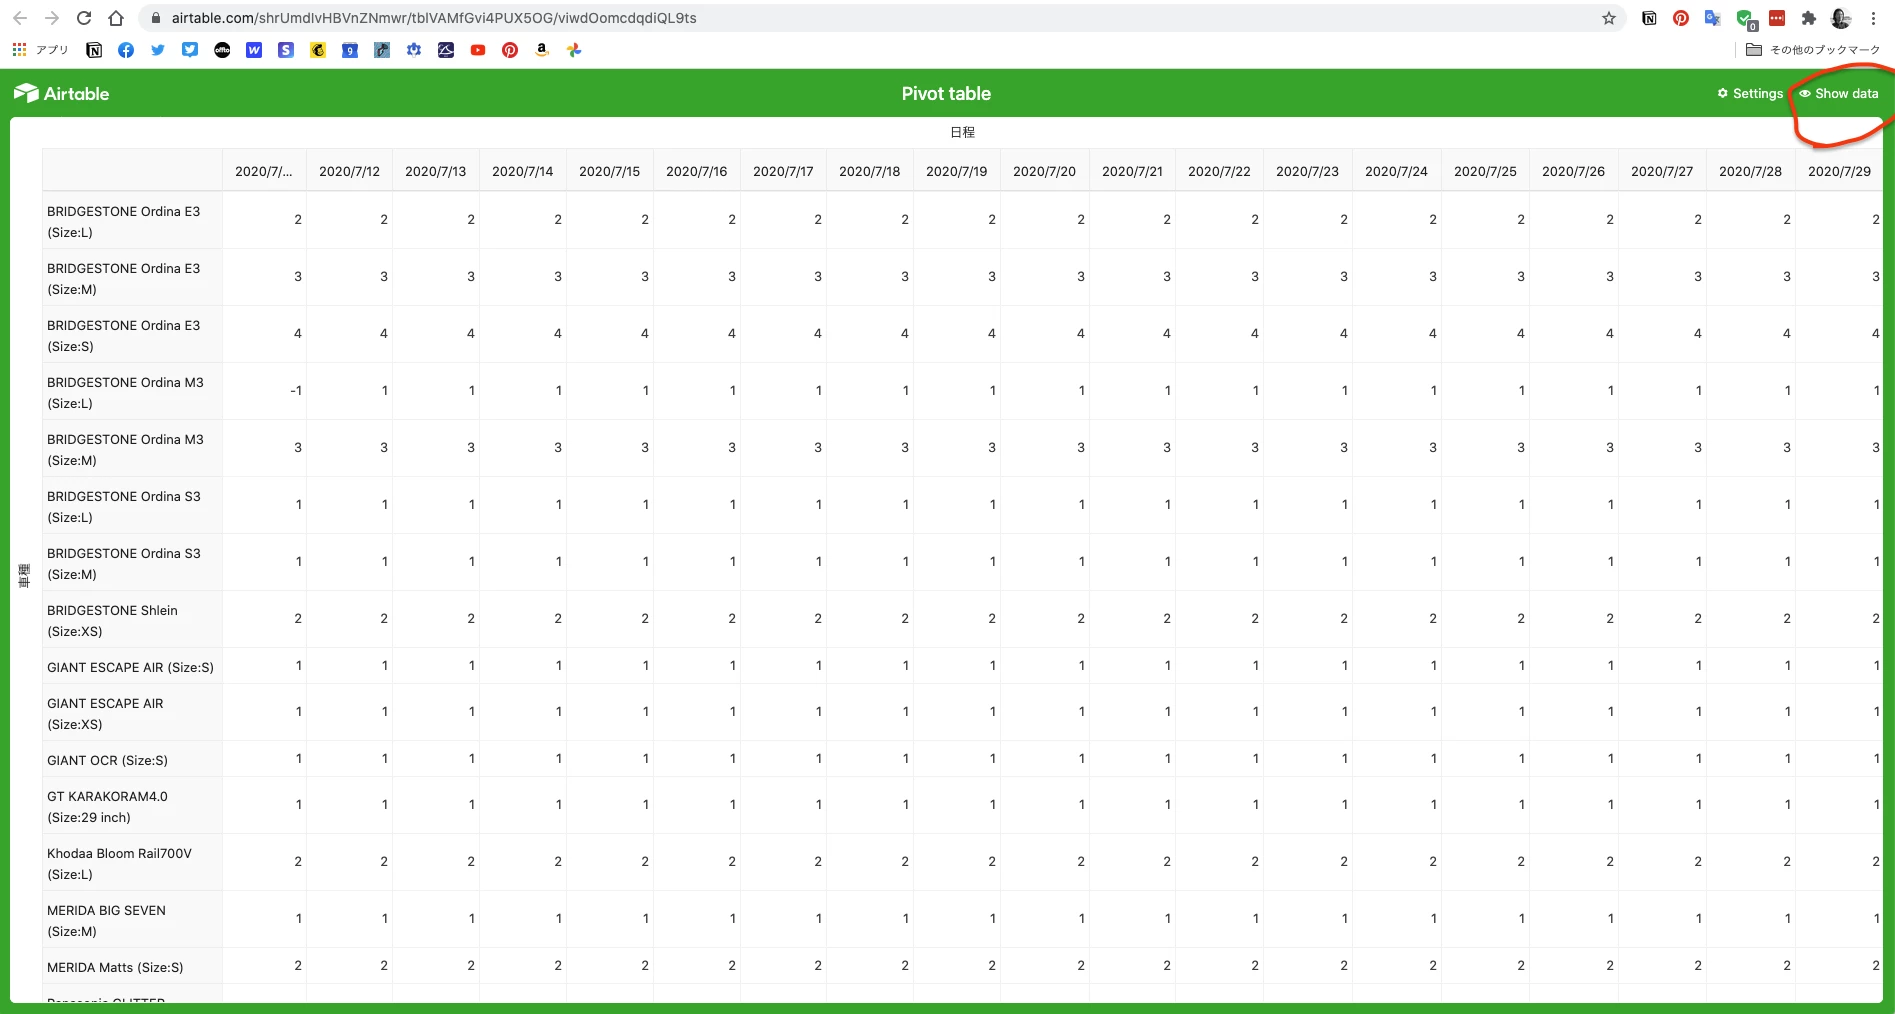The height and width of the screenshot is (1014, 1895).
Task: Open the Extensions puzzle piece menu
Action: [x=1809, y=18]
